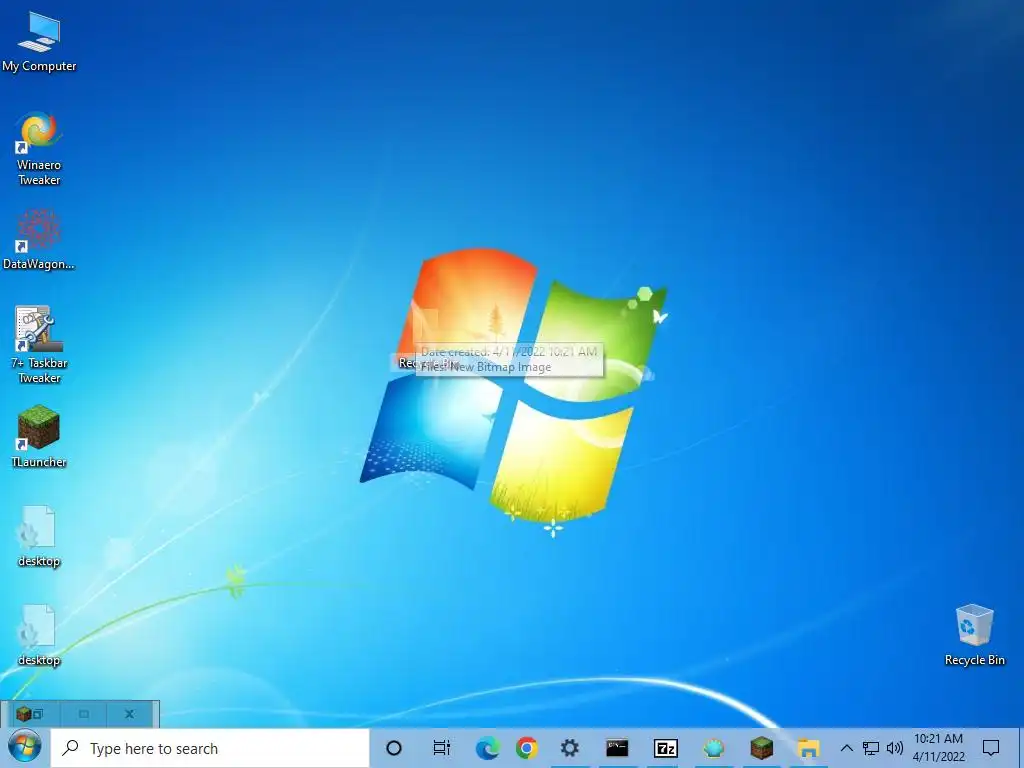The height and width of the screenshot is (768, 1024).
Task: Launch Google Chrome from the taskbar
Action: 527,748
